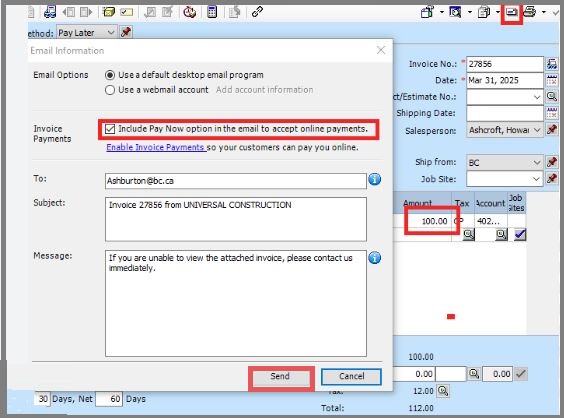Click the Cancel button
564x418 pixels.
[351, 377]
